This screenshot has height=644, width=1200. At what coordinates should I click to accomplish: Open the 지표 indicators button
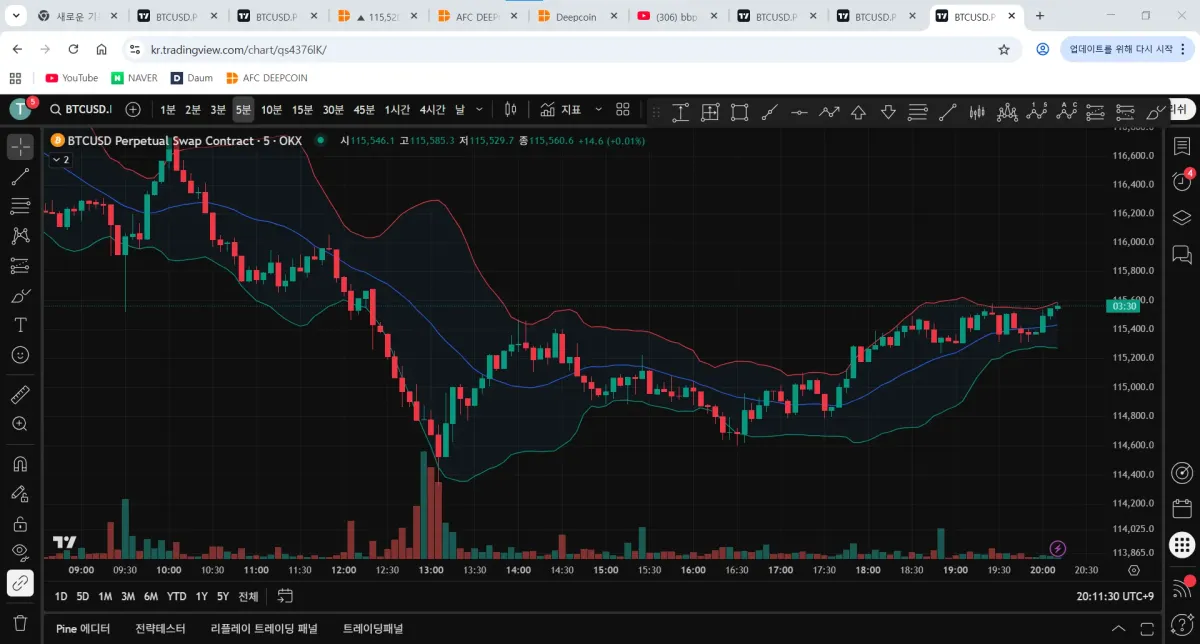coord(561,109)
